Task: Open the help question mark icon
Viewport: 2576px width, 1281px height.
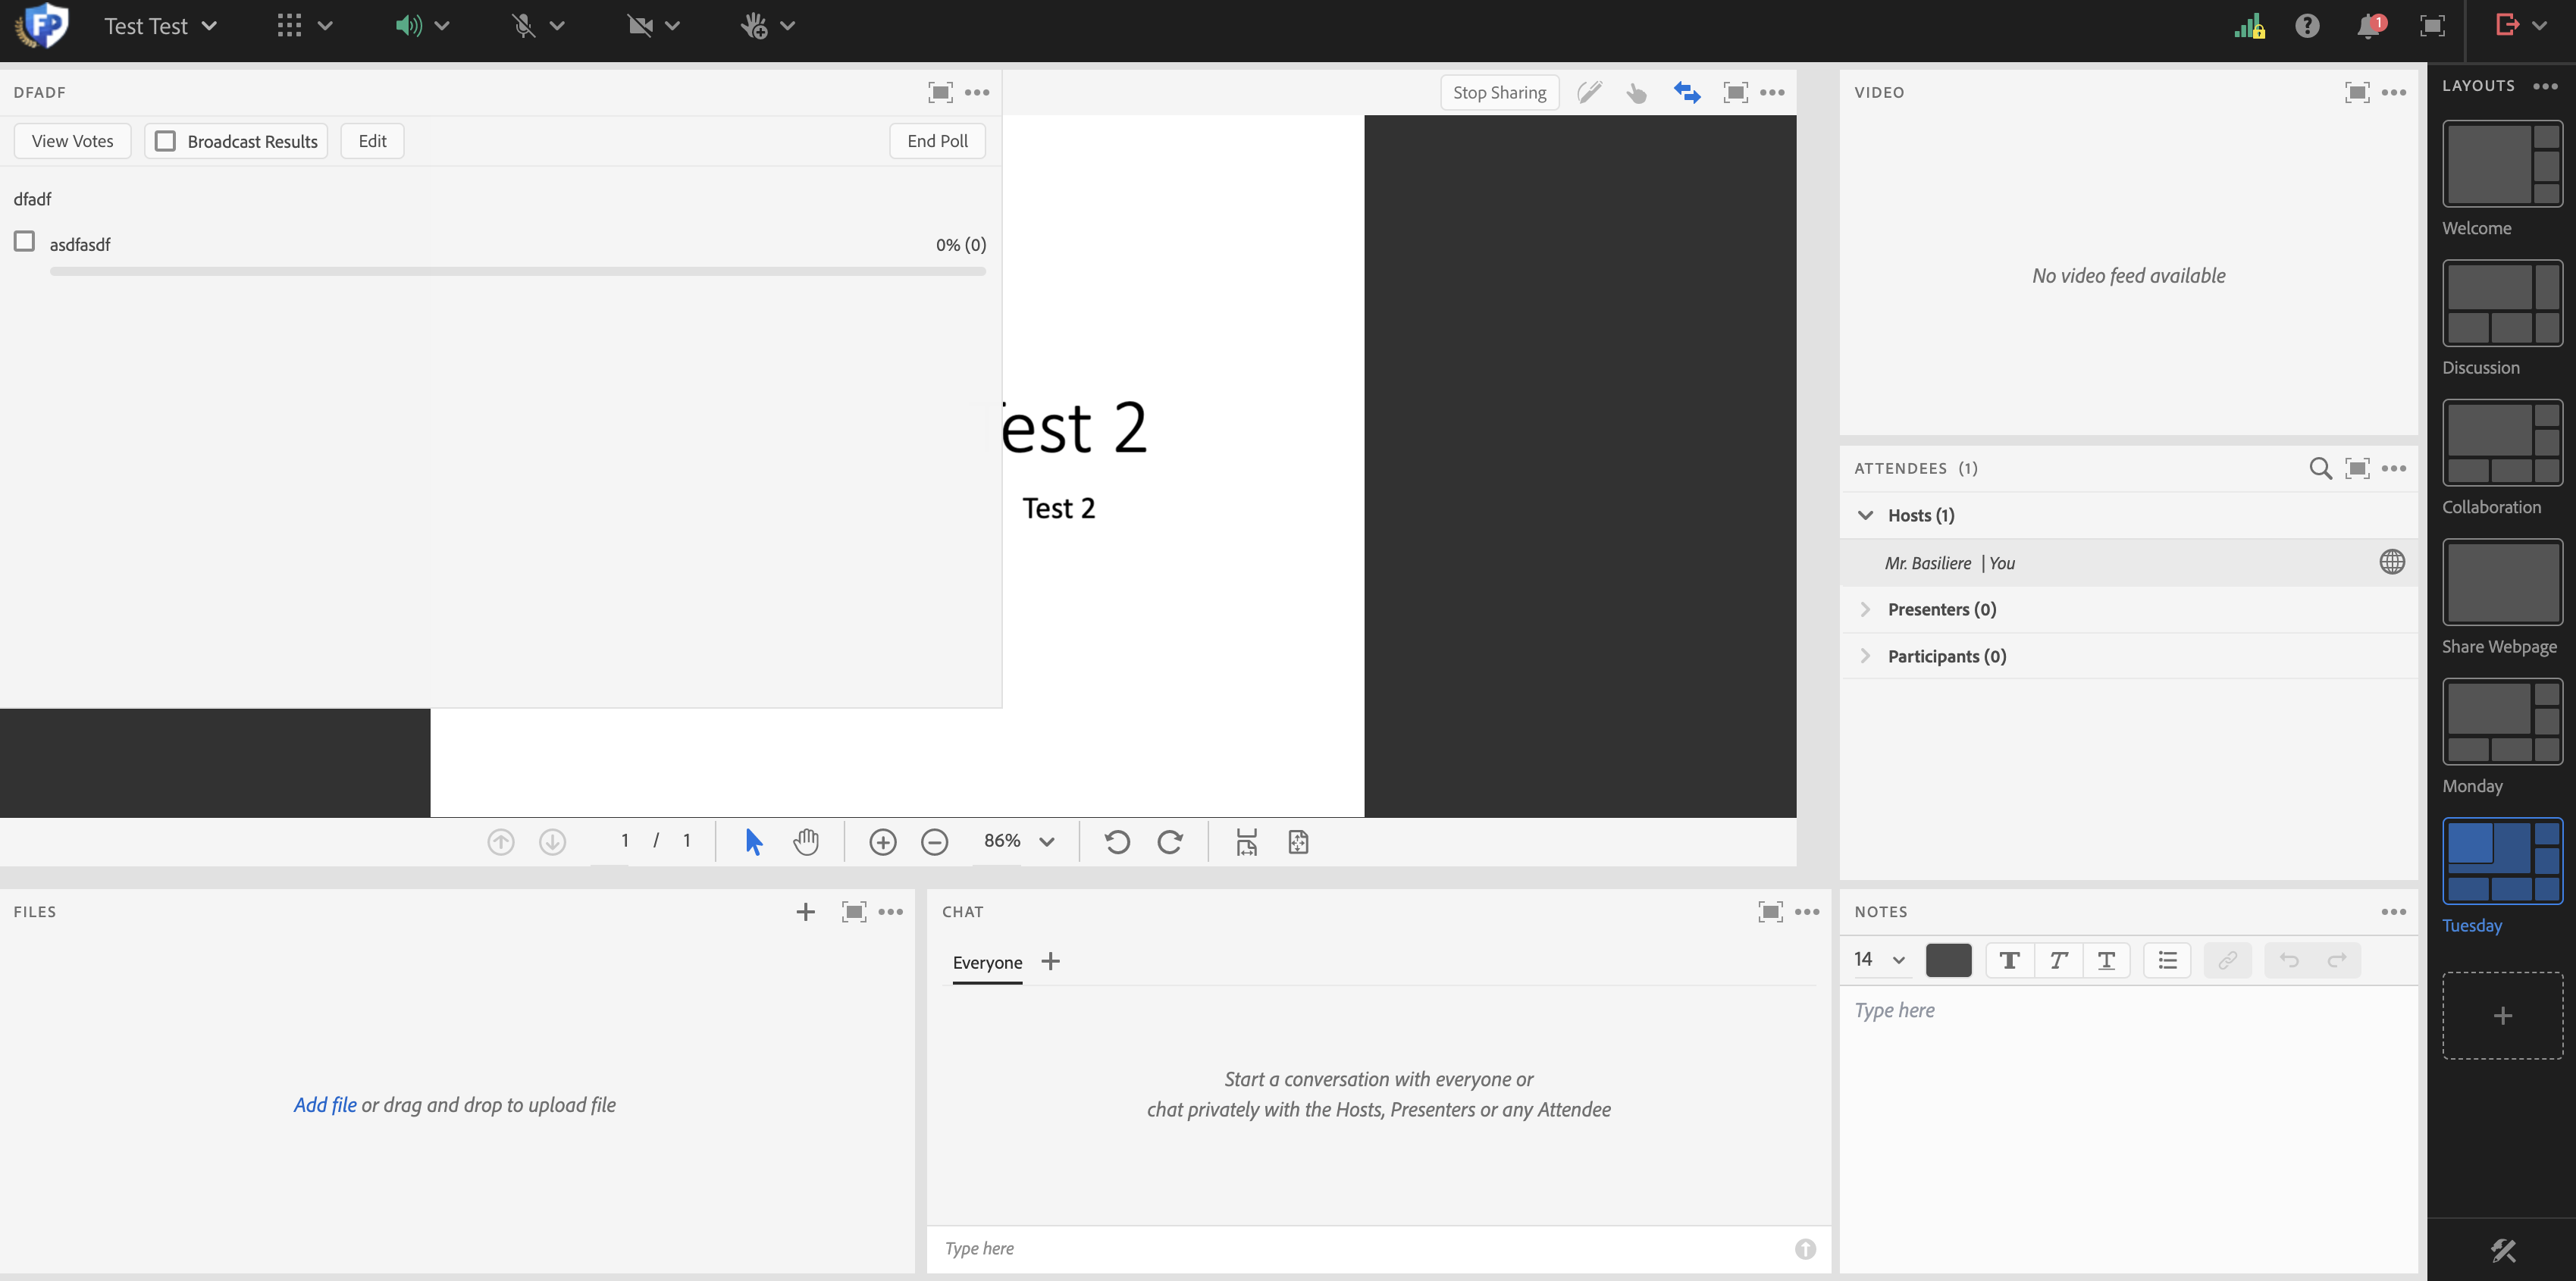Action: pos(2307,26)
